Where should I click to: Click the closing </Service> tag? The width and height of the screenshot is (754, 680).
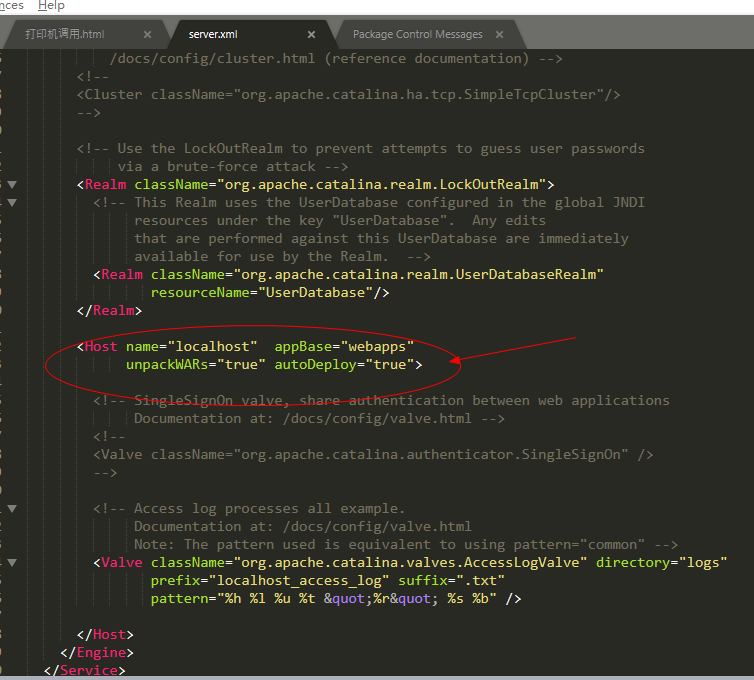click(84, 670)
